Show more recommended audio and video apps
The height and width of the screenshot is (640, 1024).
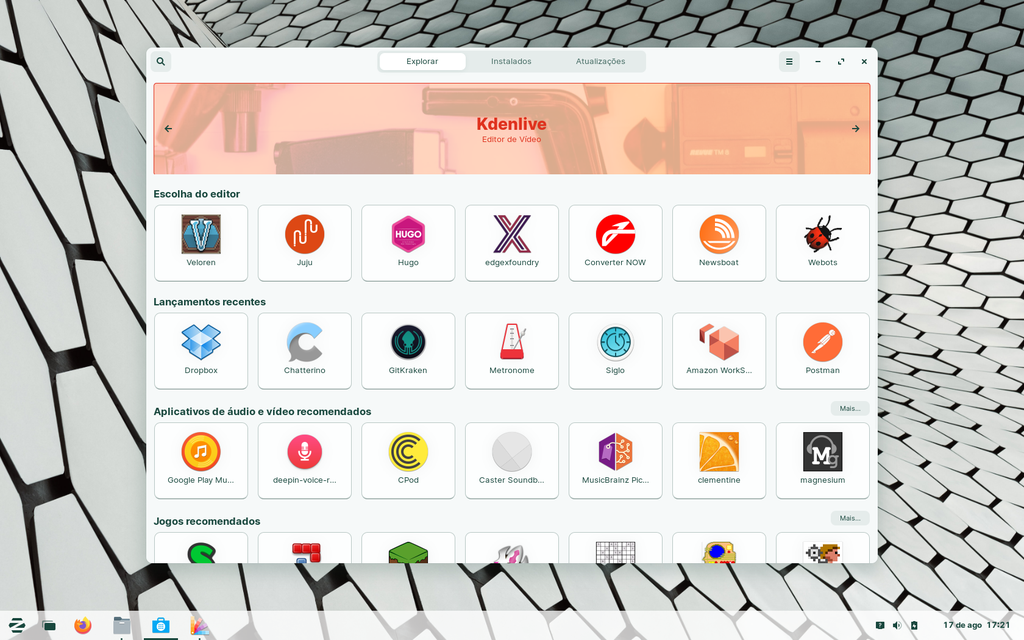tap(850, 408)
